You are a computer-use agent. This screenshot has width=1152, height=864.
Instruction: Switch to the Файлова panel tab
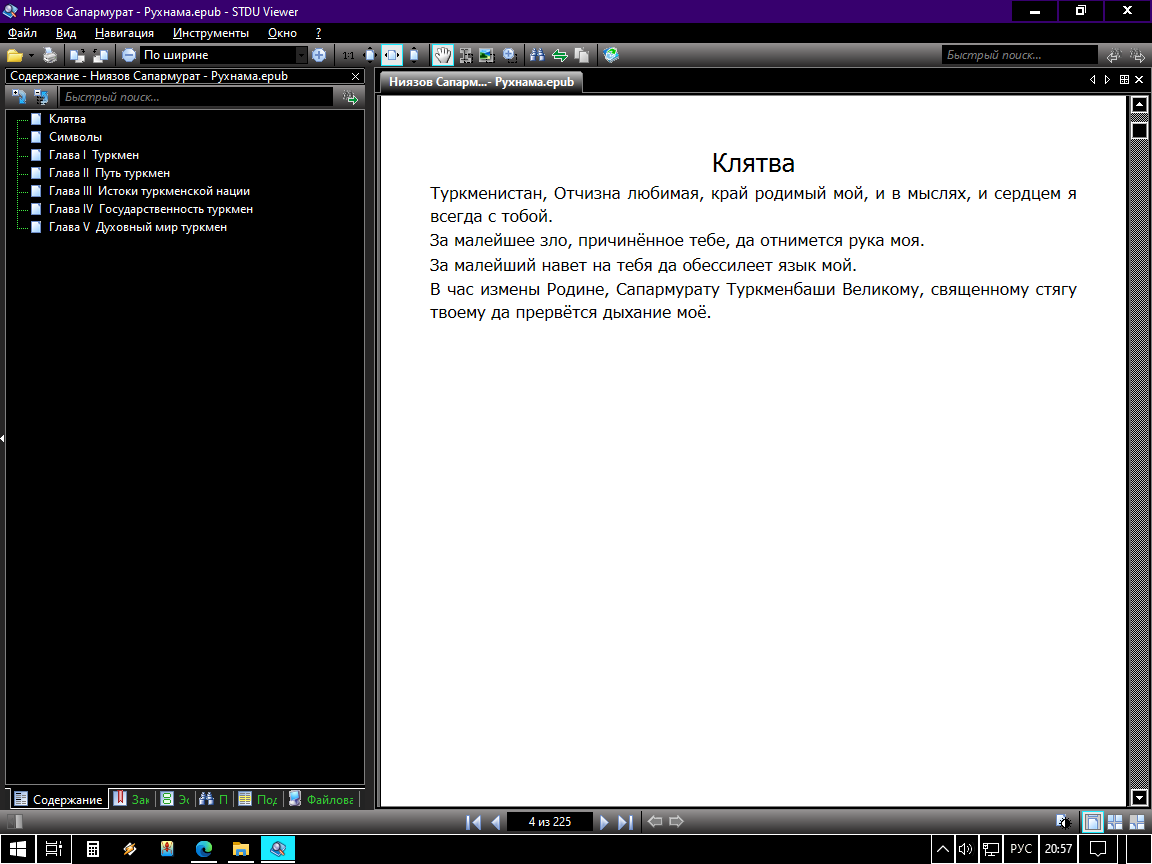(x=321, y=799)
